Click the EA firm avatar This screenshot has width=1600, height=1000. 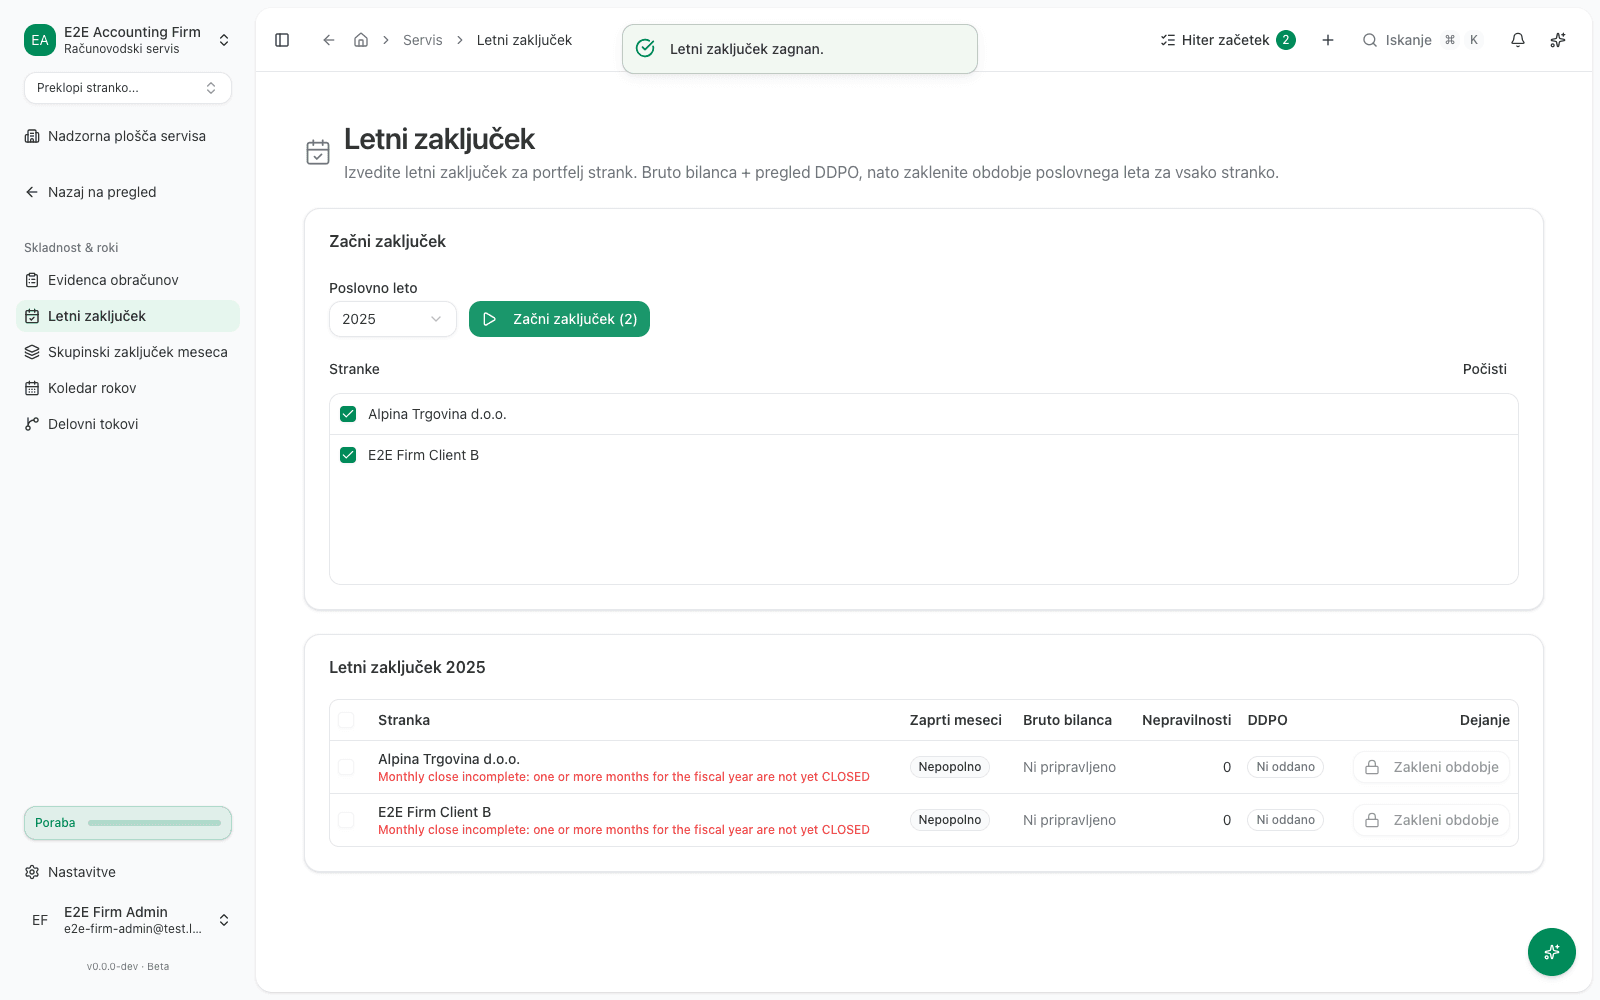pyautogui.click(x=40, y=40)
